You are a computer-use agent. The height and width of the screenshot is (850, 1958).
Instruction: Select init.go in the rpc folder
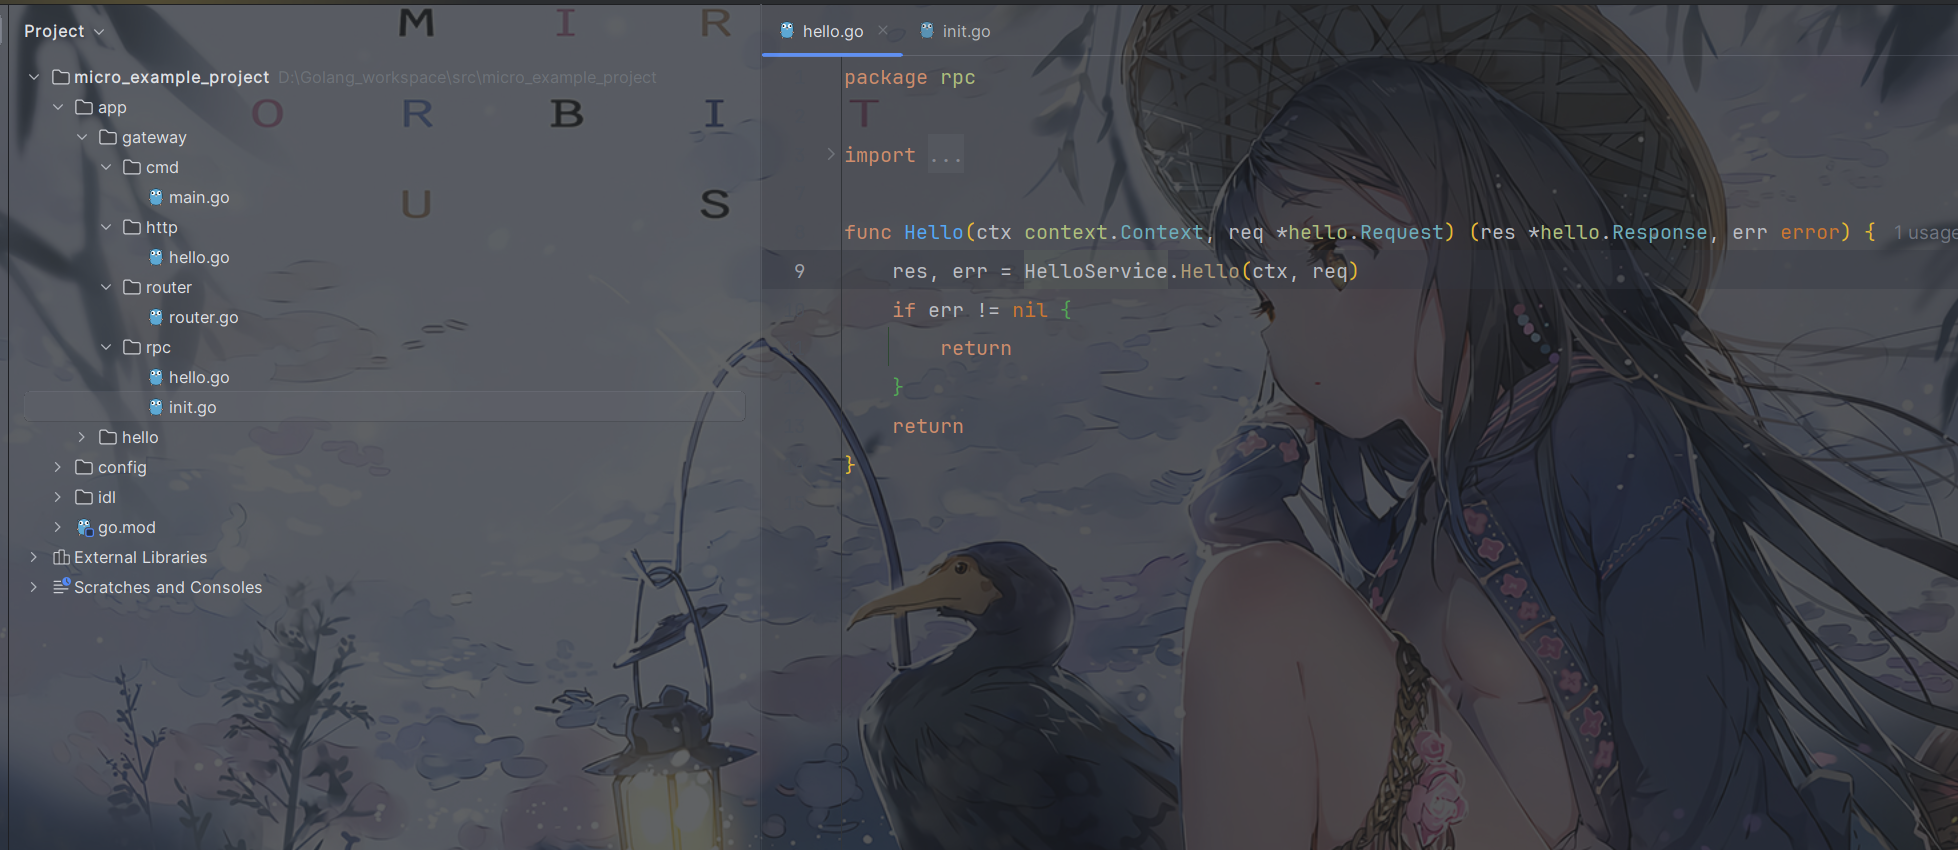coord(192,407)
